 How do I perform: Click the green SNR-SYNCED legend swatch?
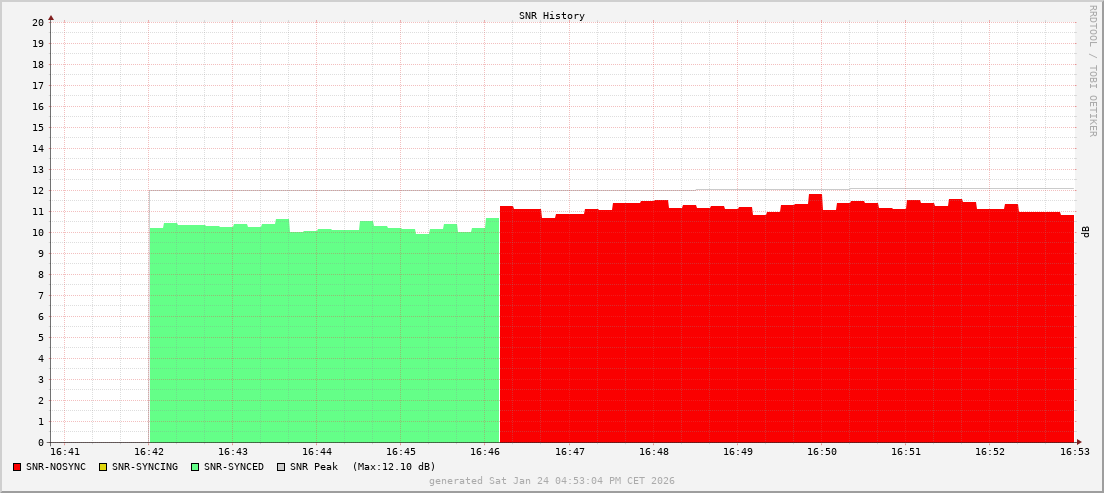point(195,467)
